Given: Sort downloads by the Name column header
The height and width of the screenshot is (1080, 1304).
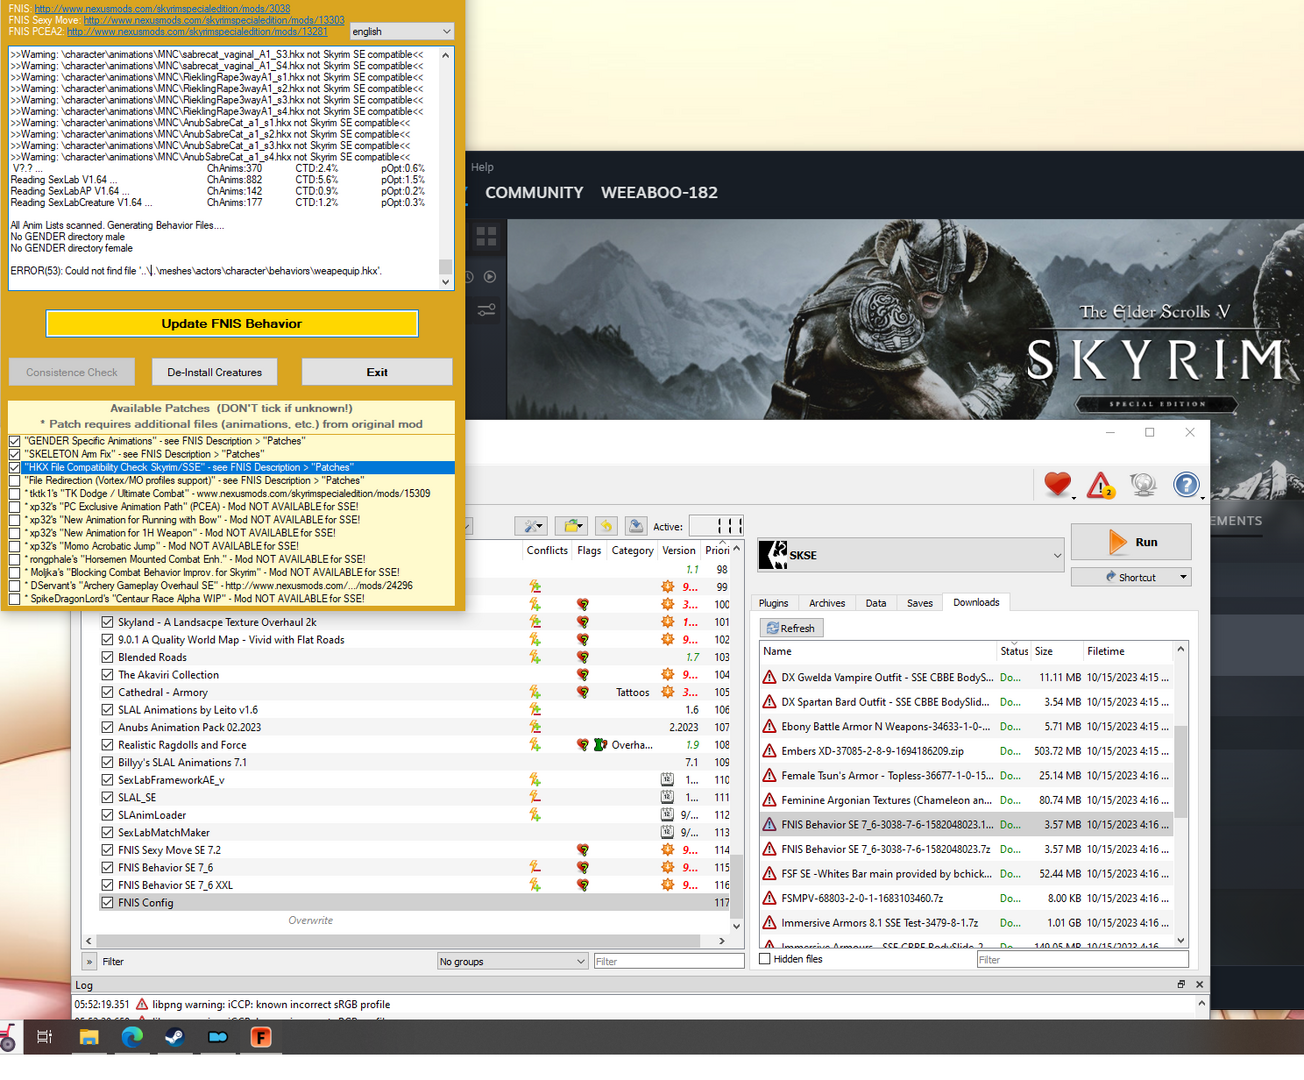Looking at the screenshot, I should tap(878, 651).
